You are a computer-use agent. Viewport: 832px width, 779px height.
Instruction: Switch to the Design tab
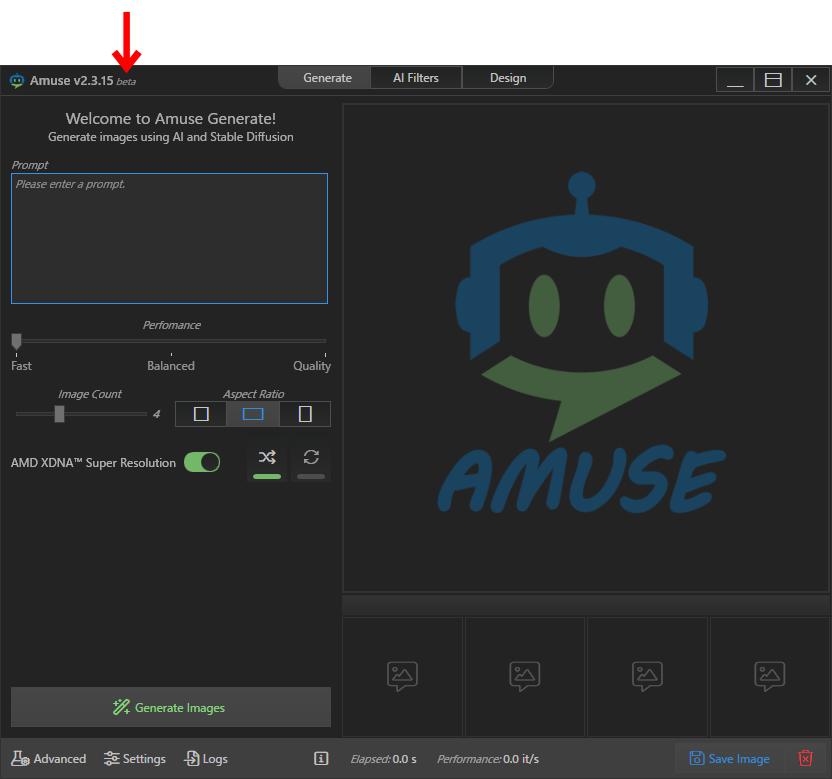coord(507,78)
